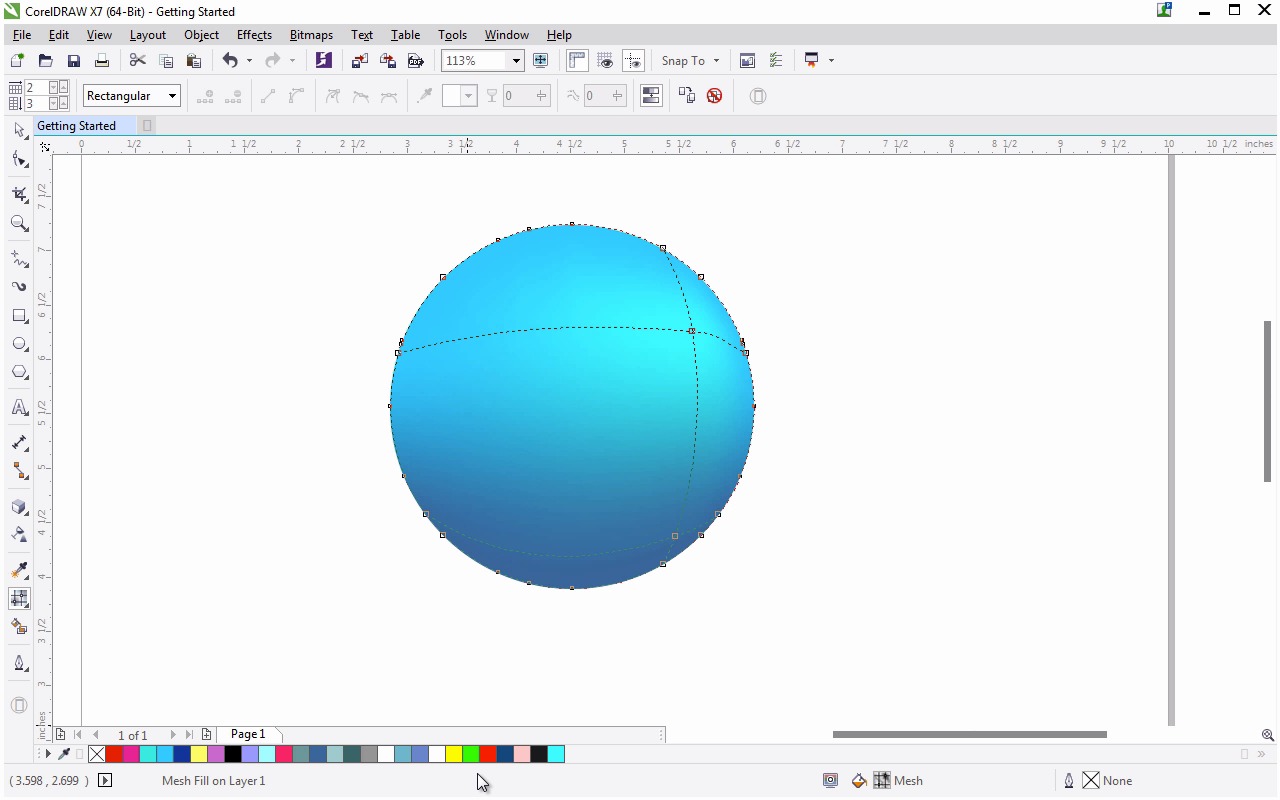Pick the black swatch beside orchid
1280x800 pixels.
click(x=233, y=754)
